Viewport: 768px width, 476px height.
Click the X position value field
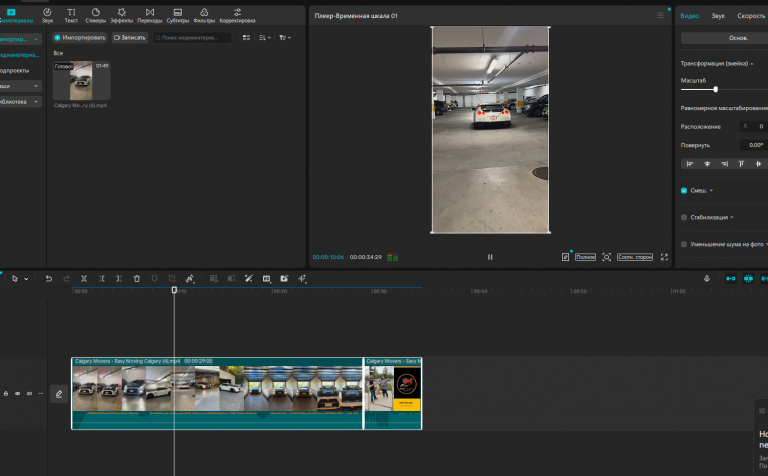[753, 126]
